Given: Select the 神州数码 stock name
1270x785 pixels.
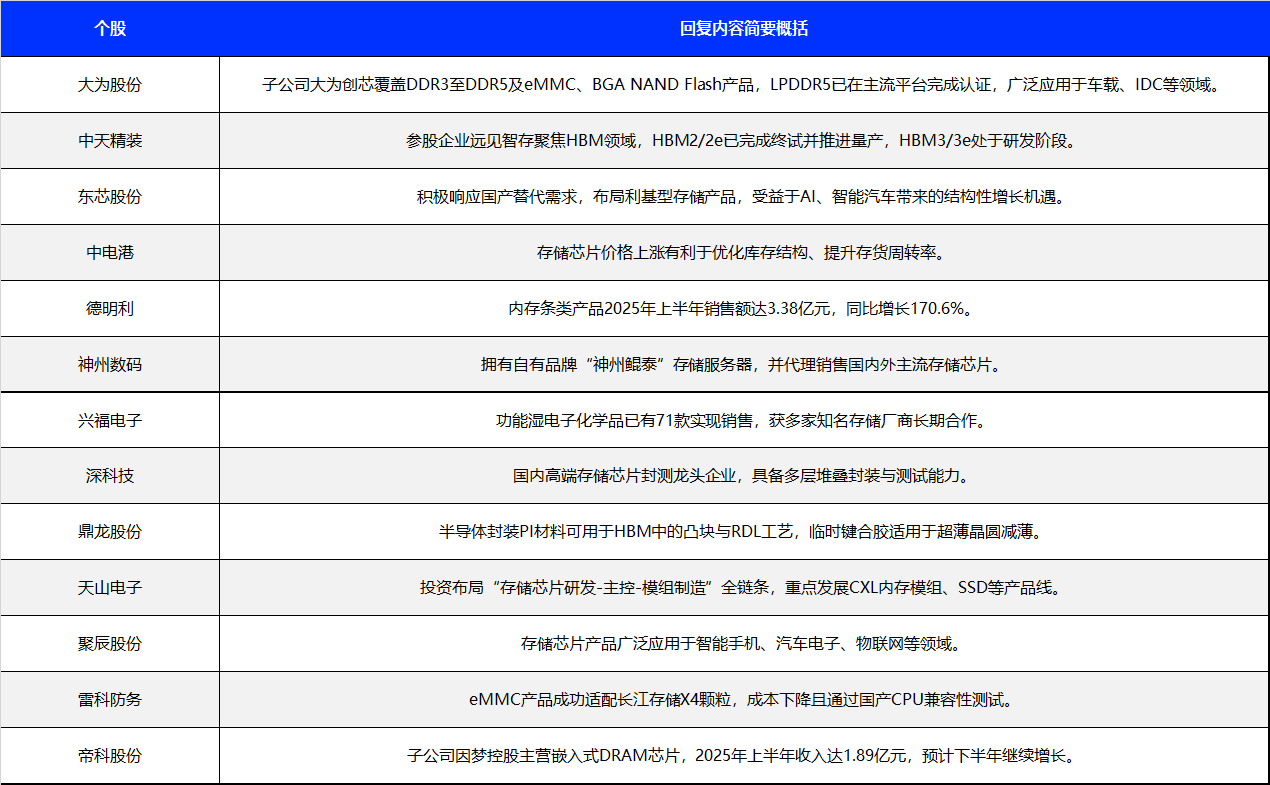Looking at the screenshot, I should (110, 365).
